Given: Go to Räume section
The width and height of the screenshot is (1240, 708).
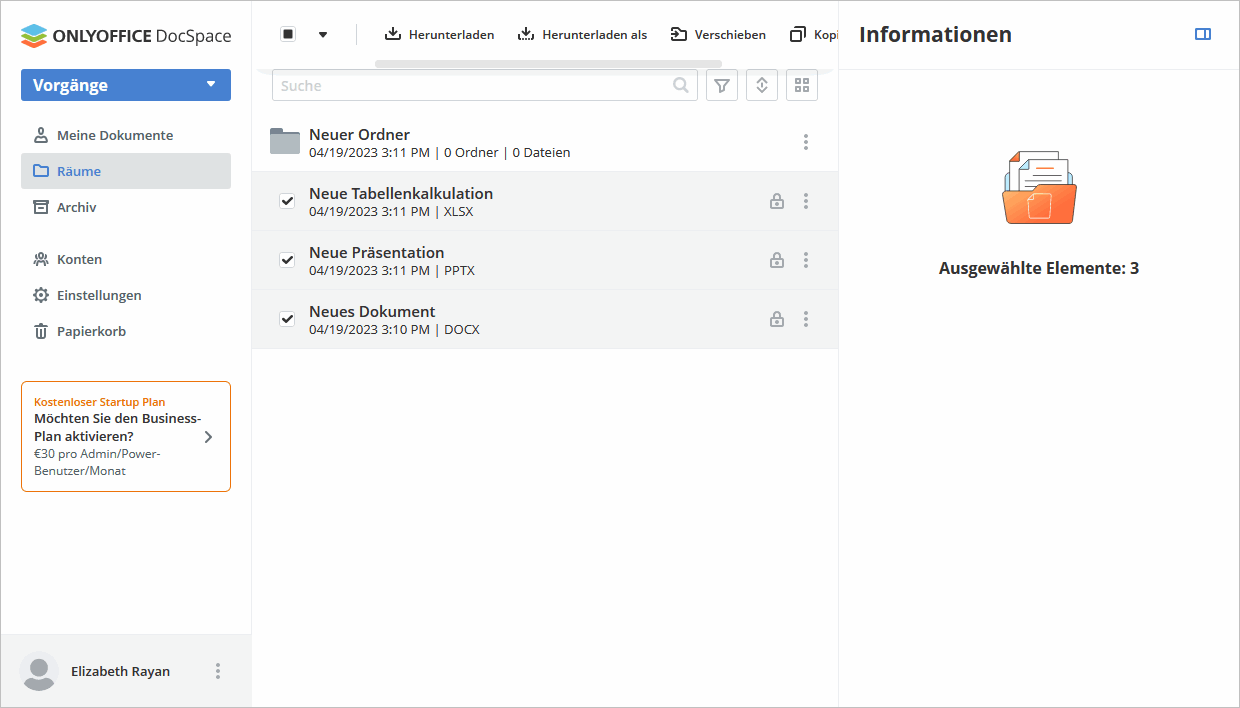Looking at the screenshot, I should (126, 171).
